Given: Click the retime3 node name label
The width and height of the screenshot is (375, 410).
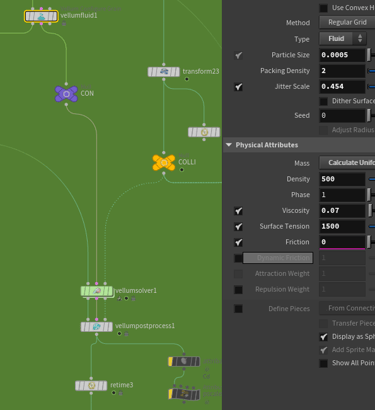Looking at the screenshot, I should 122,385.
